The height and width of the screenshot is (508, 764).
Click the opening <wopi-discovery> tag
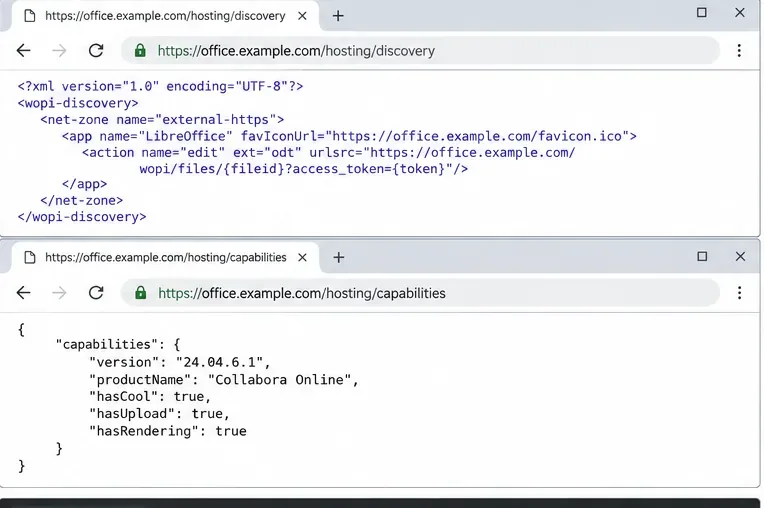78,103
